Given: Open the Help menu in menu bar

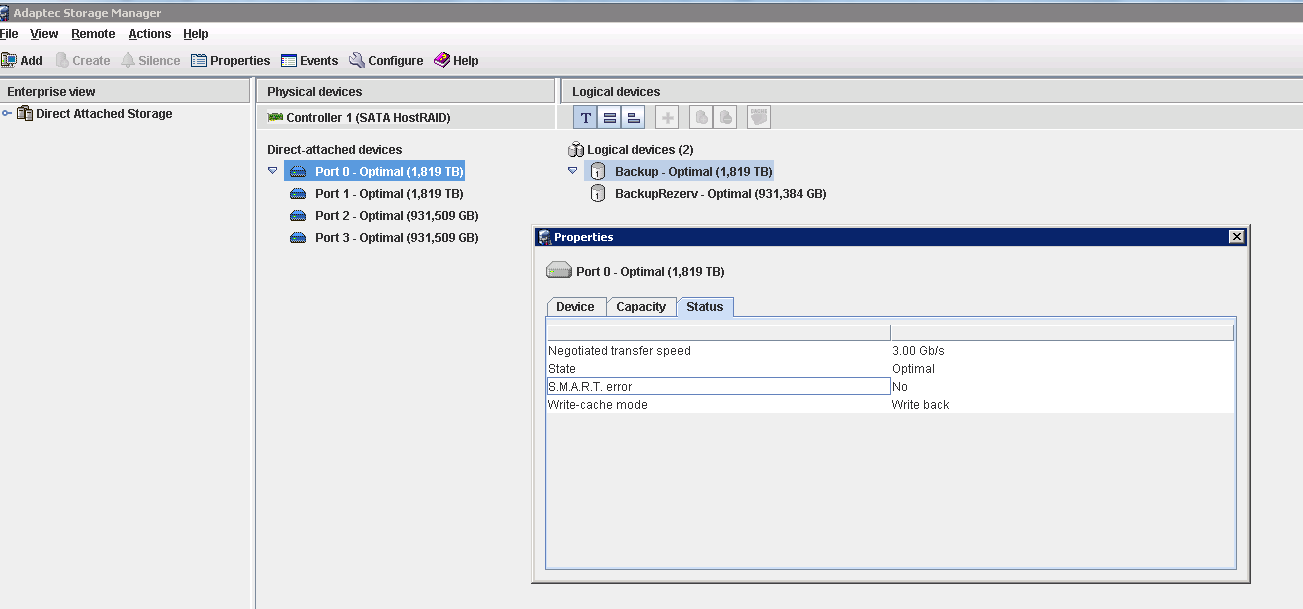Looking at the screenshot, I should [x=196, y=34].
